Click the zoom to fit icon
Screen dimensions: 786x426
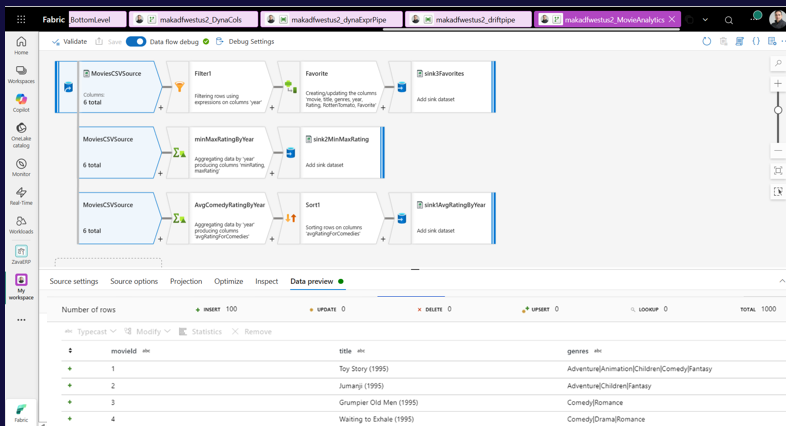(x=778, y=170)
